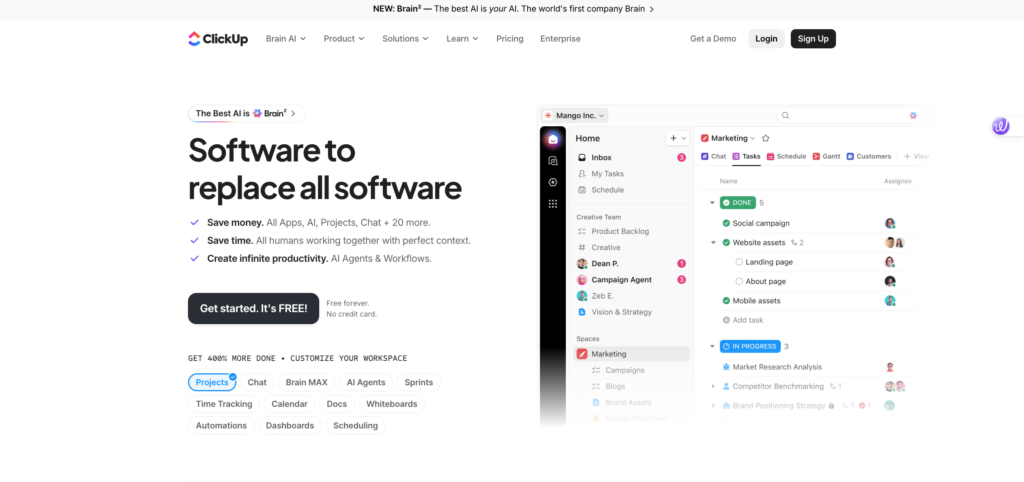Select the Scheduling chip
Screen dimensions: 1024x482
[x=355, y=425]
